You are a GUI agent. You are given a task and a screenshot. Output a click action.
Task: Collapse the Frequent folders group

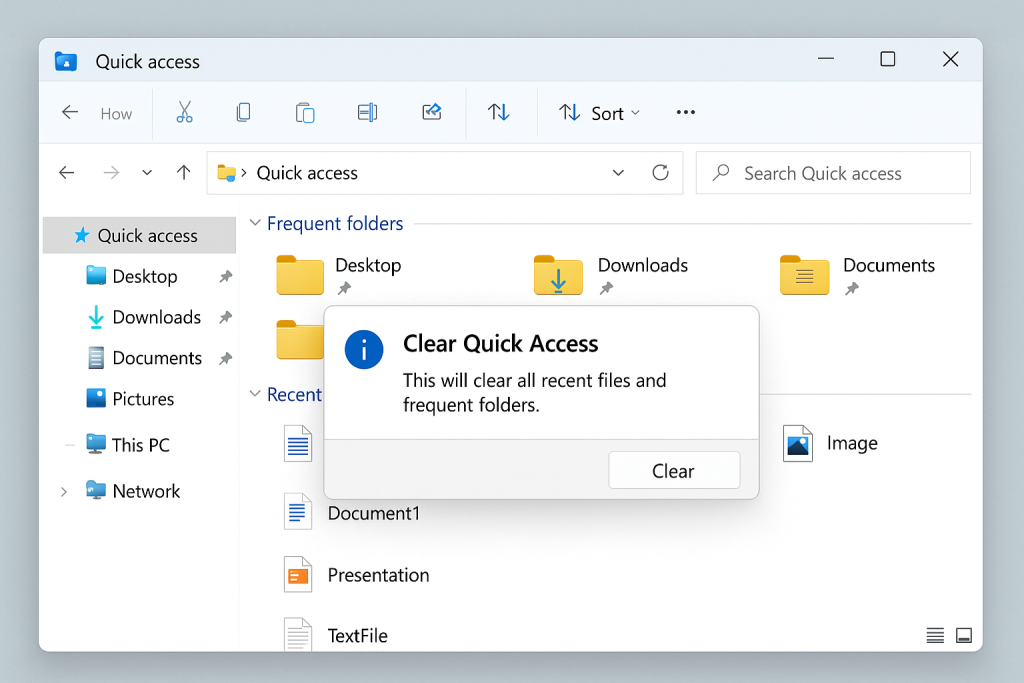(255, 223)
